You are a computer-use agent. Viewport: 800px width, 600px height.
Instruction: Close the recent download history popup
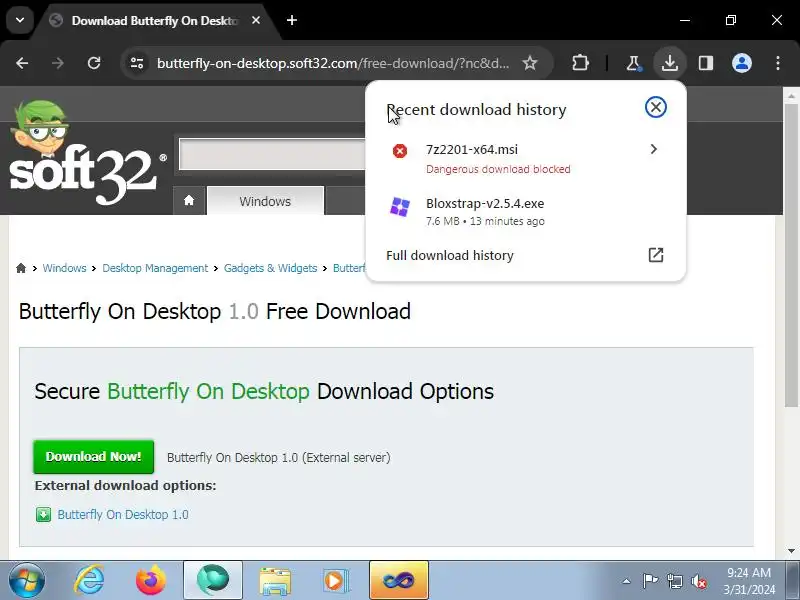click(656, 107)
